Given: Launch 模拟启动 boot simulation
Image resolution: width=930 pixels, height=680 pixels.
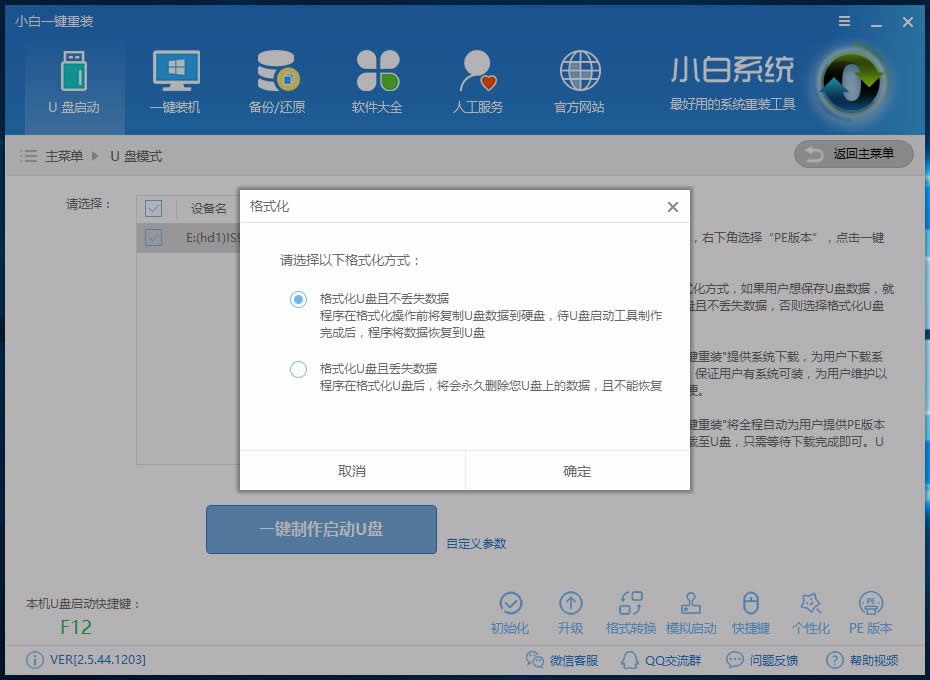Looking at the screenshot, I should click(692, 611).
